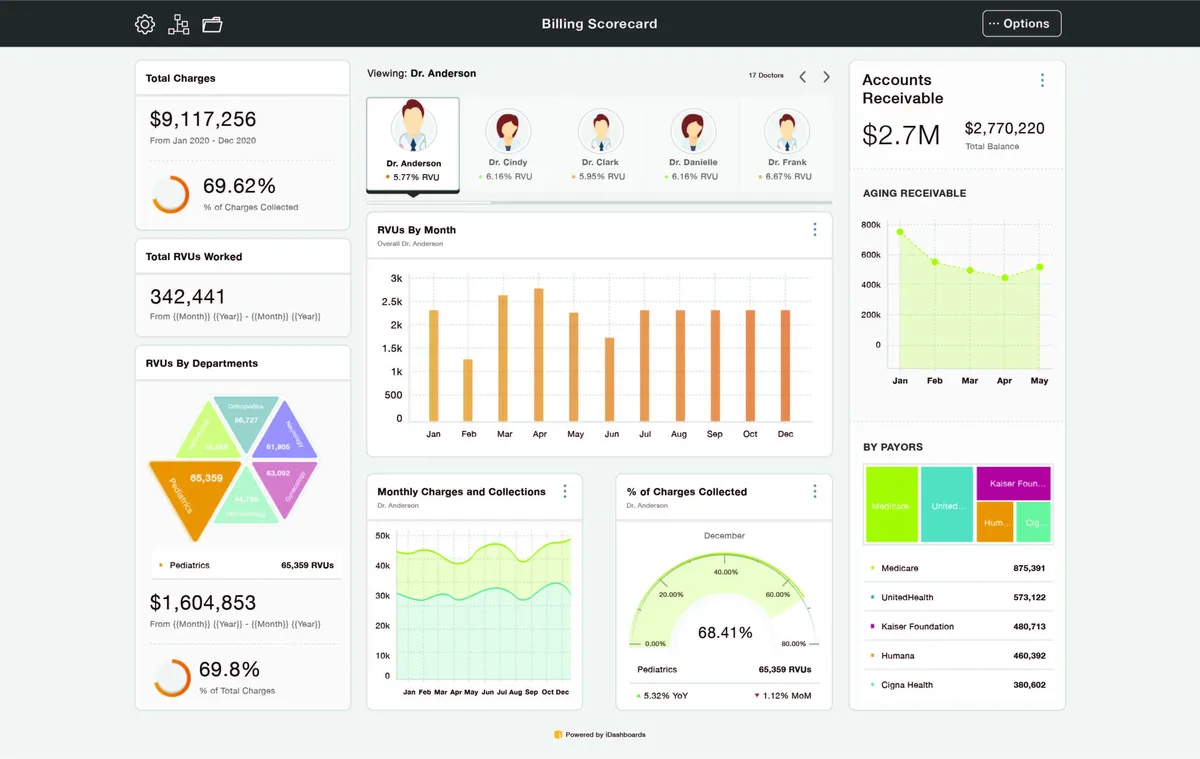
Task: Click the 68.41% gauge value
Action: (x=725, y=632)
